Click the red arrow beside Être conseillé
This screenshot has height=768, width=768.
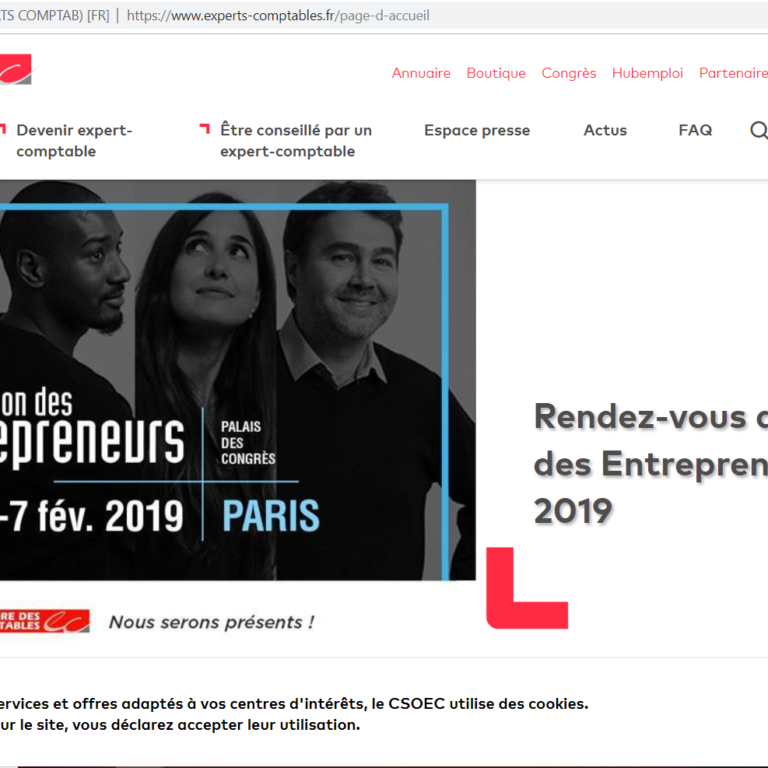coord(205,129)
